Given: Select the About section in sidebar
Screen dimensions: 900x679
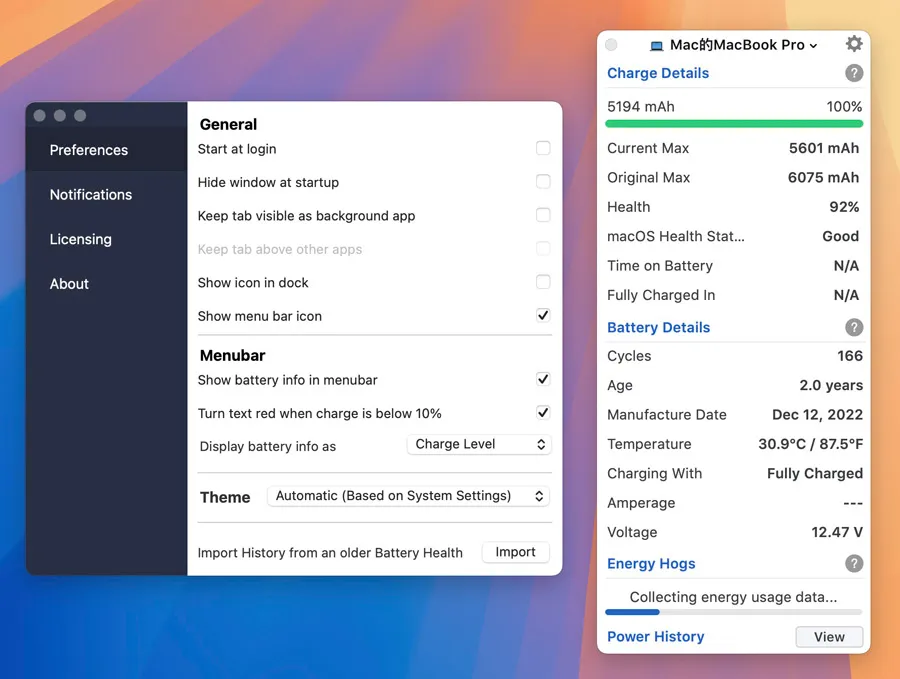Looking at the screenshot, I should point(70,284).
